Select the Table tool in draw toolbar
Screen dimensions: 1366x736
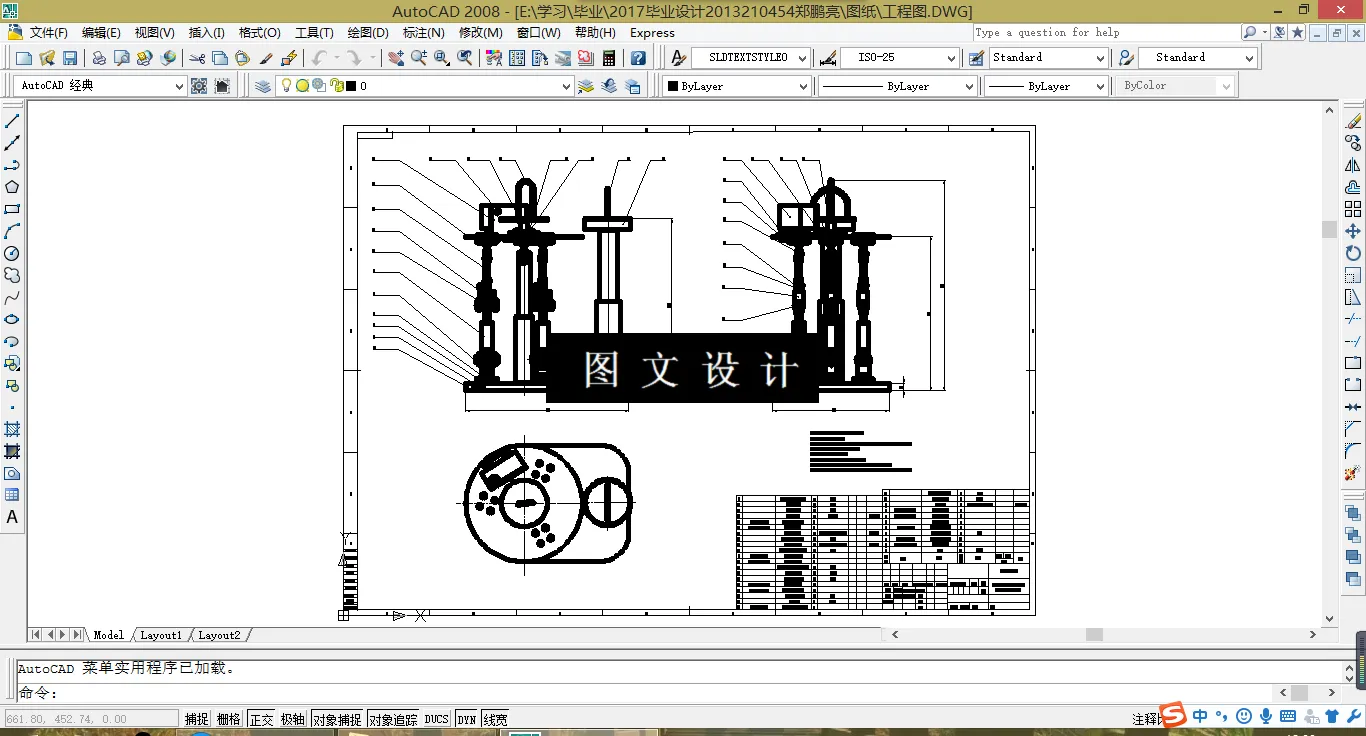coord(12,495)
